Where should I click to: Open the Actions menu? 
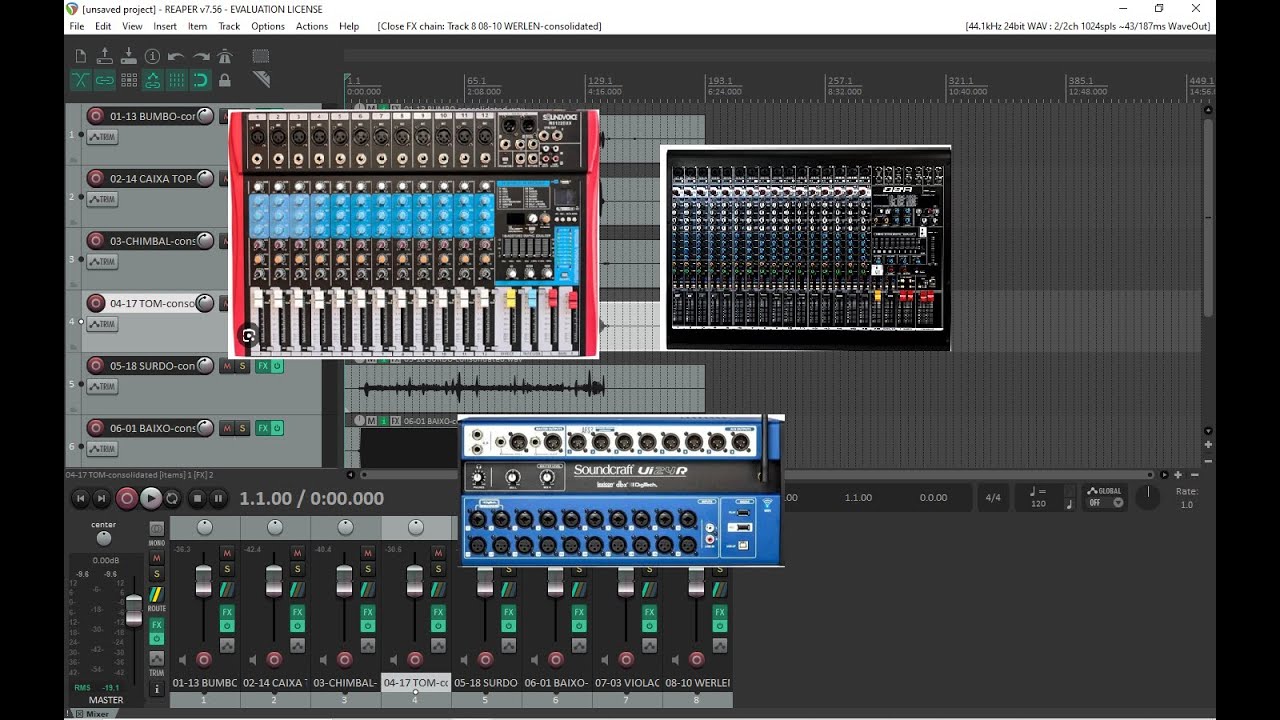pyautogui.click(x=312, y=26)
